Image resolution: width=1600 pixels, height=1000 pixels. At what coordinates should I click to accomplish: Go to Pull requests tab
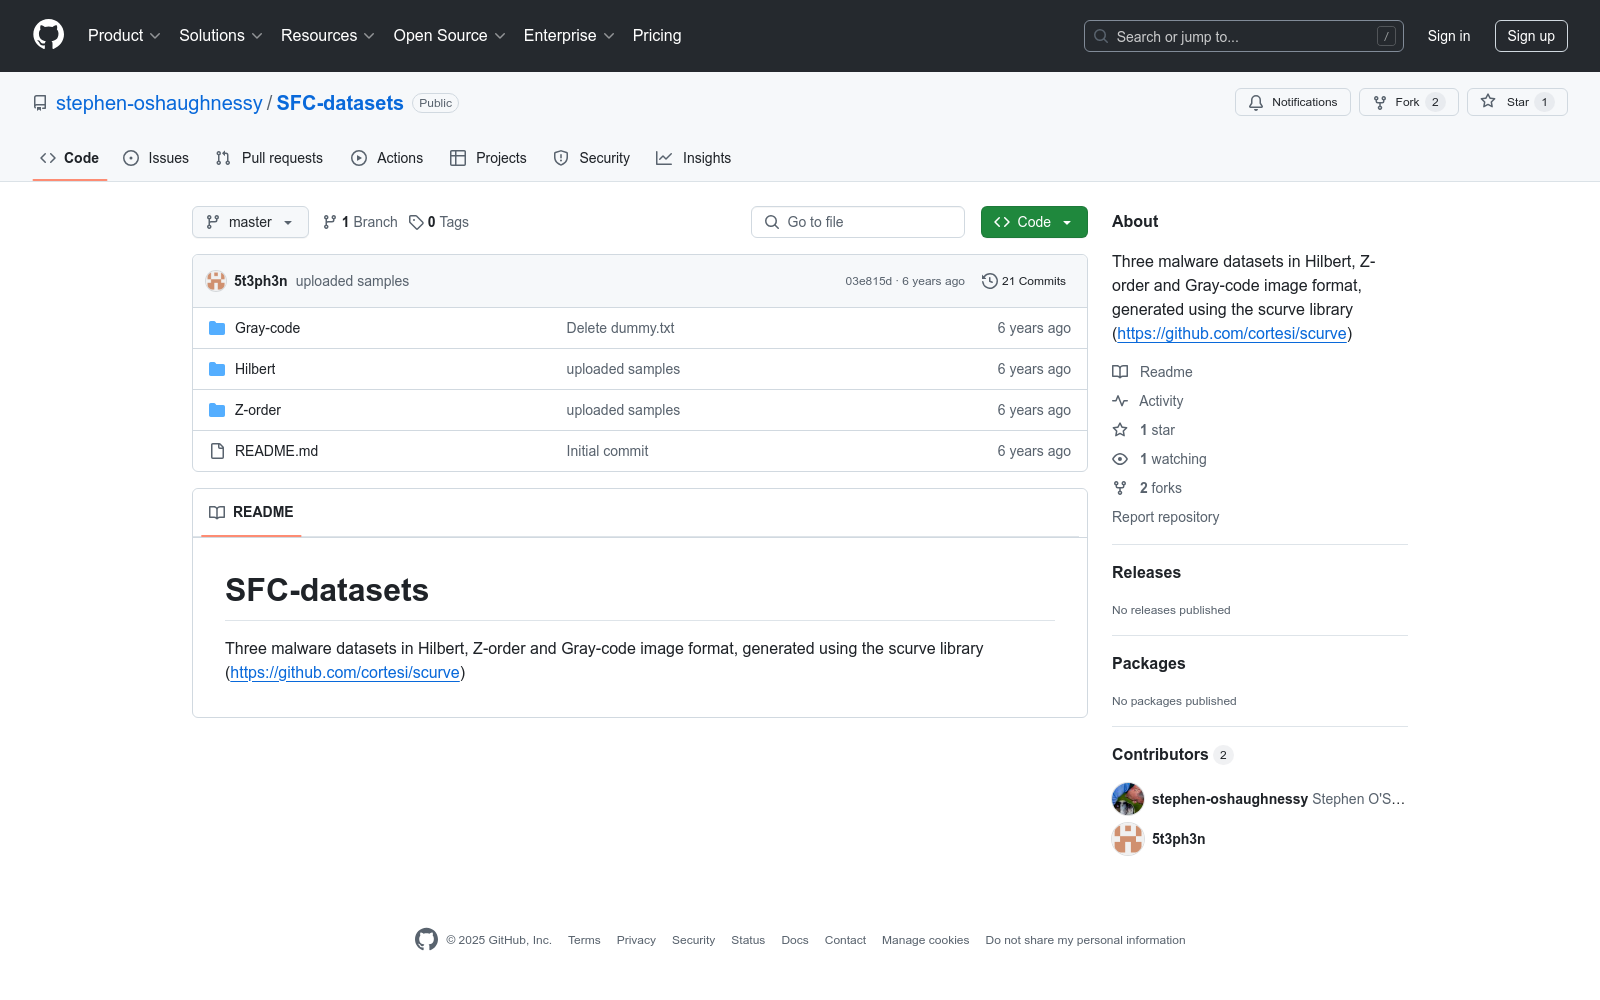pos(269,158)
